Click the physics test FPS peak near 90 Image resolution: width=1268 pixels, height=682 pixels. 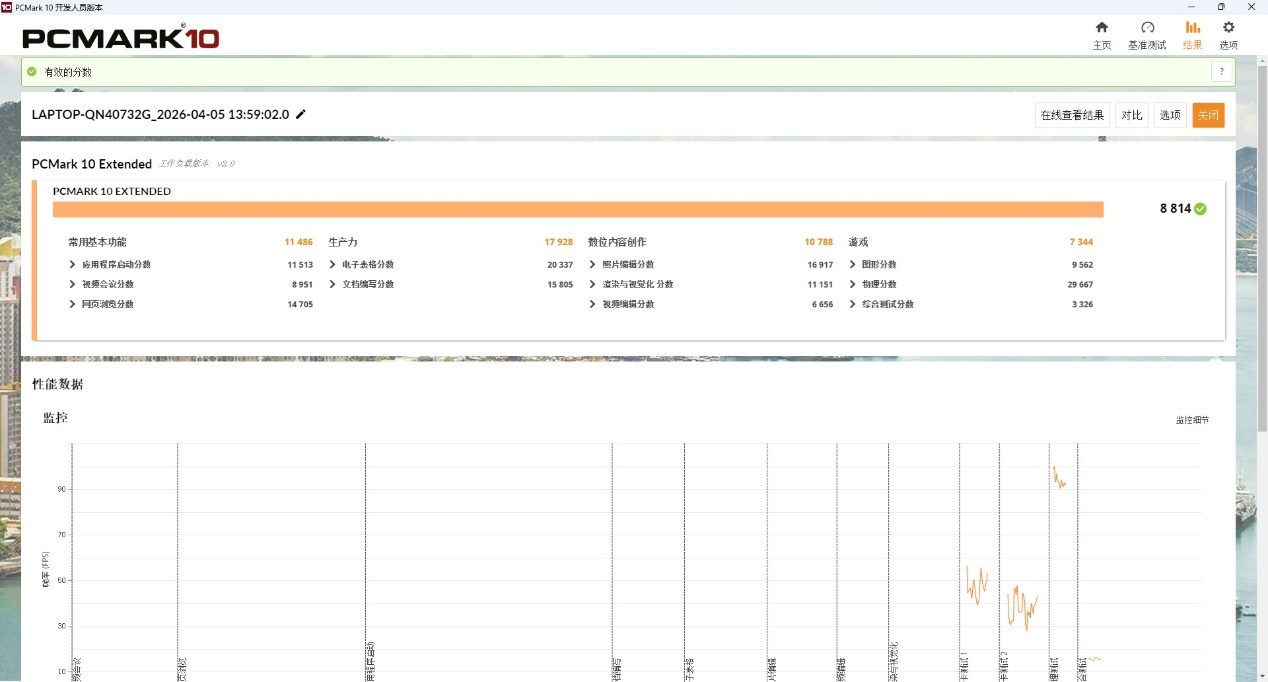coord(1058,477)
